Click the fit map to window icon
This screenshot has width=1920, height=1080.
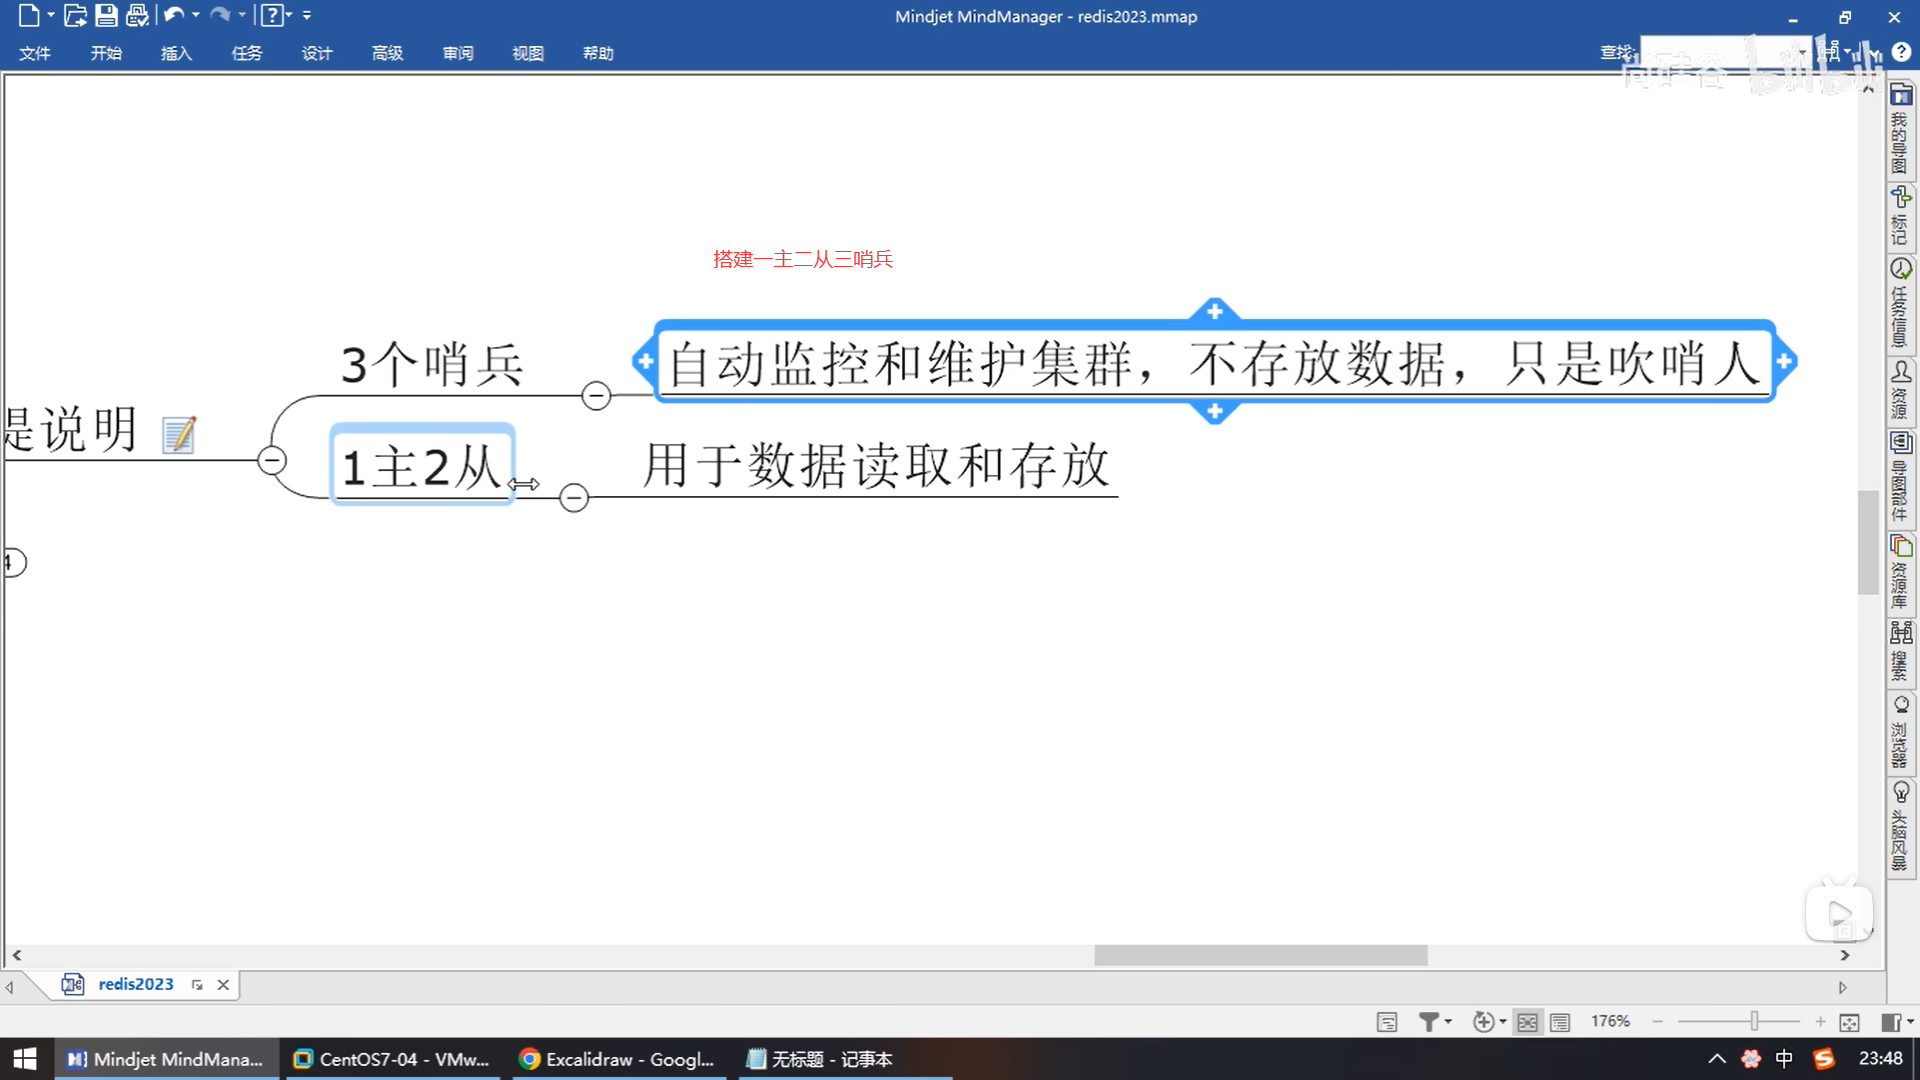click(1849, 1021)
